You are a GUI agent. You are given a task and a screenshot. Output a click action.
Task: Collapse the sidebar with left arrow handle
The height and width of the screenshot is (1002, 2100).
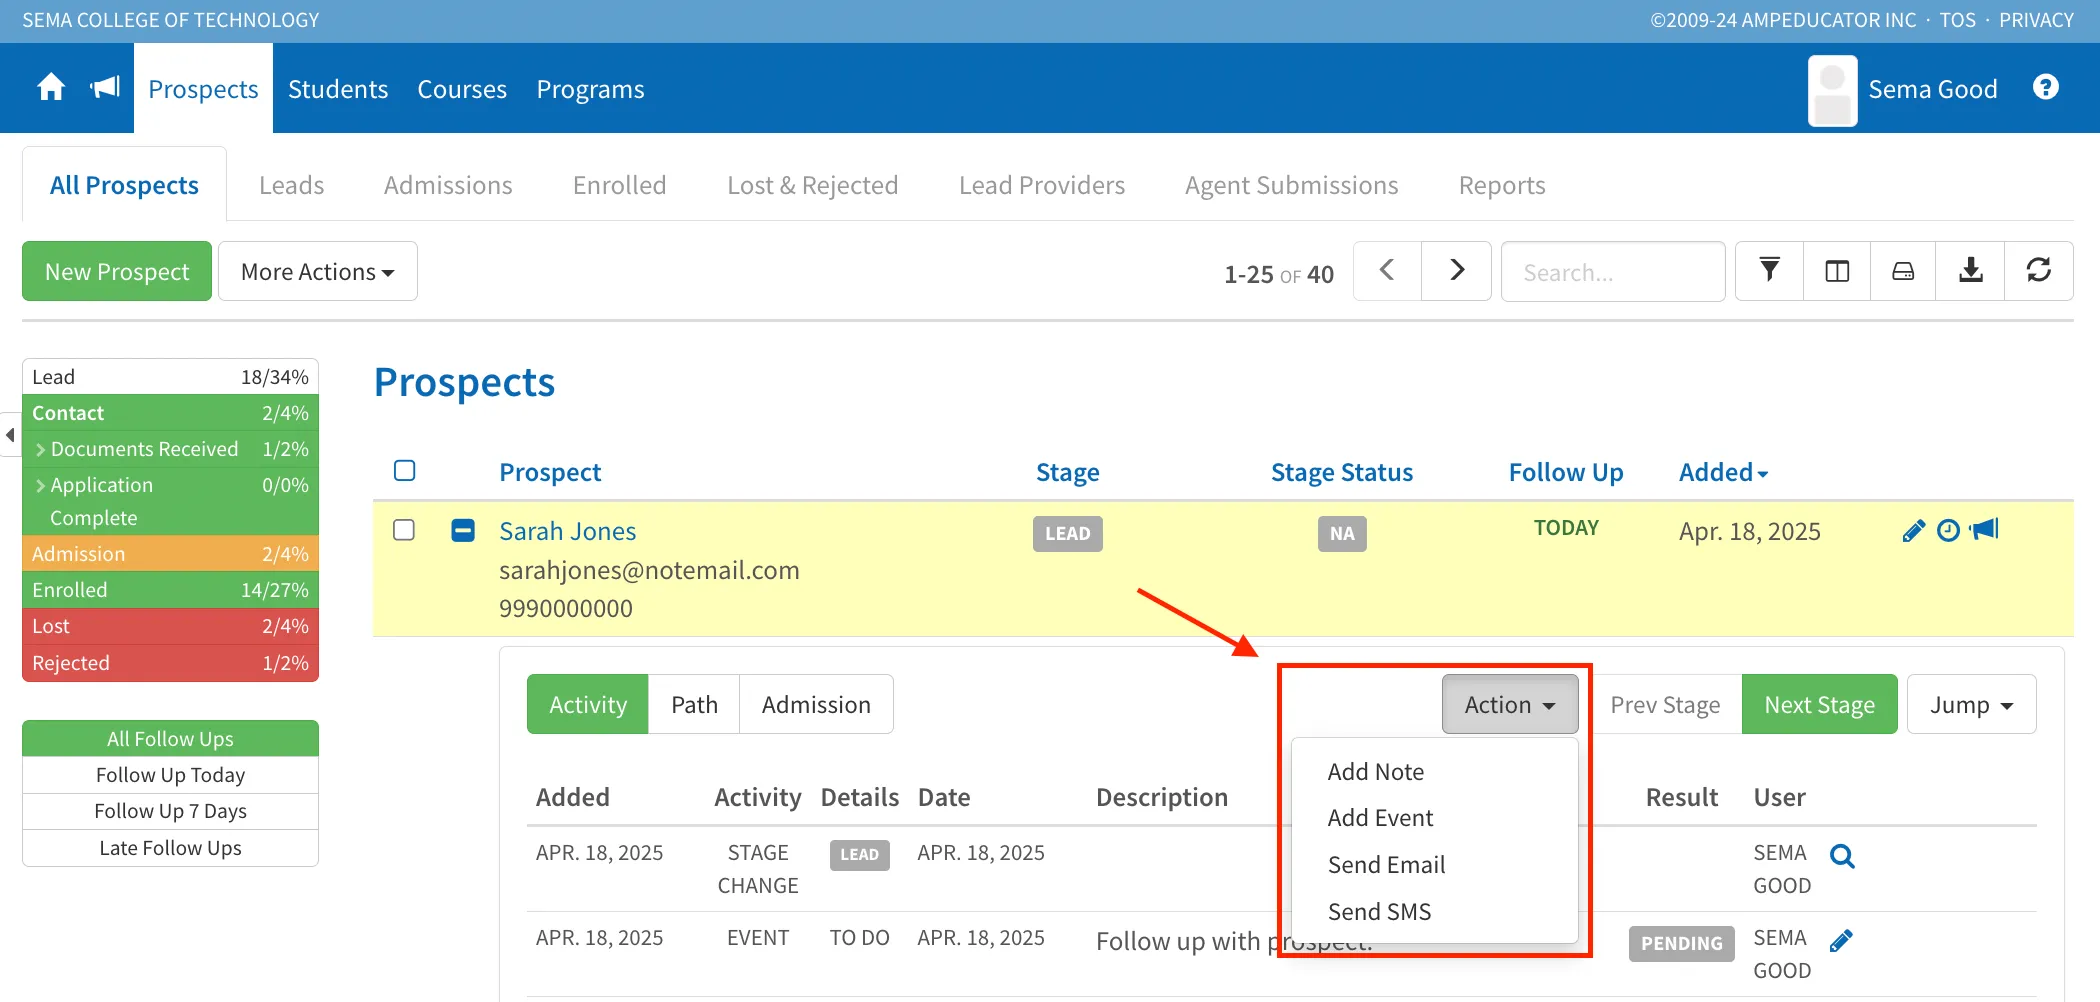tap(10, 435)
